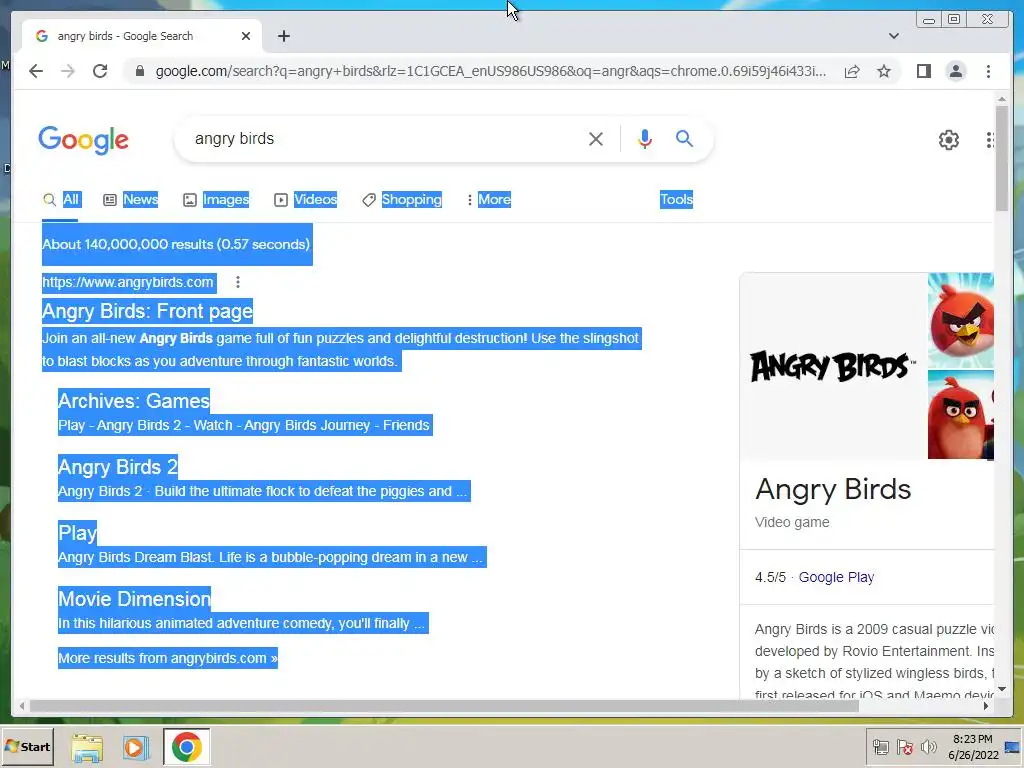The image size is (1024, 768).
Task: Open the Archives: Games sitelink
Action: [x=134, y=400]
